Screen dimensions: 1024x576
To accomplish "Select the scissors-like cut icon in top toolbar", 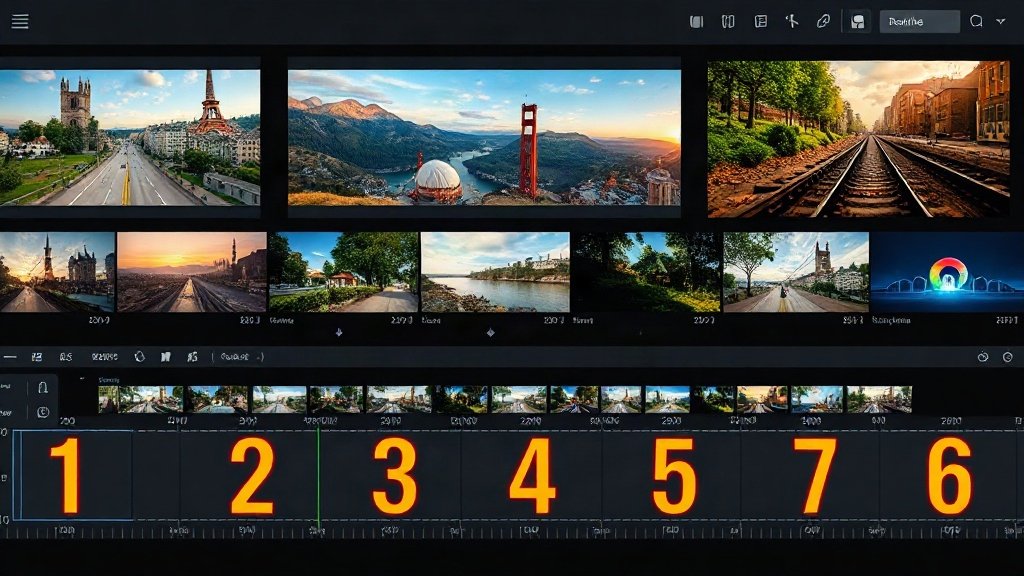I will coord(792,22).
